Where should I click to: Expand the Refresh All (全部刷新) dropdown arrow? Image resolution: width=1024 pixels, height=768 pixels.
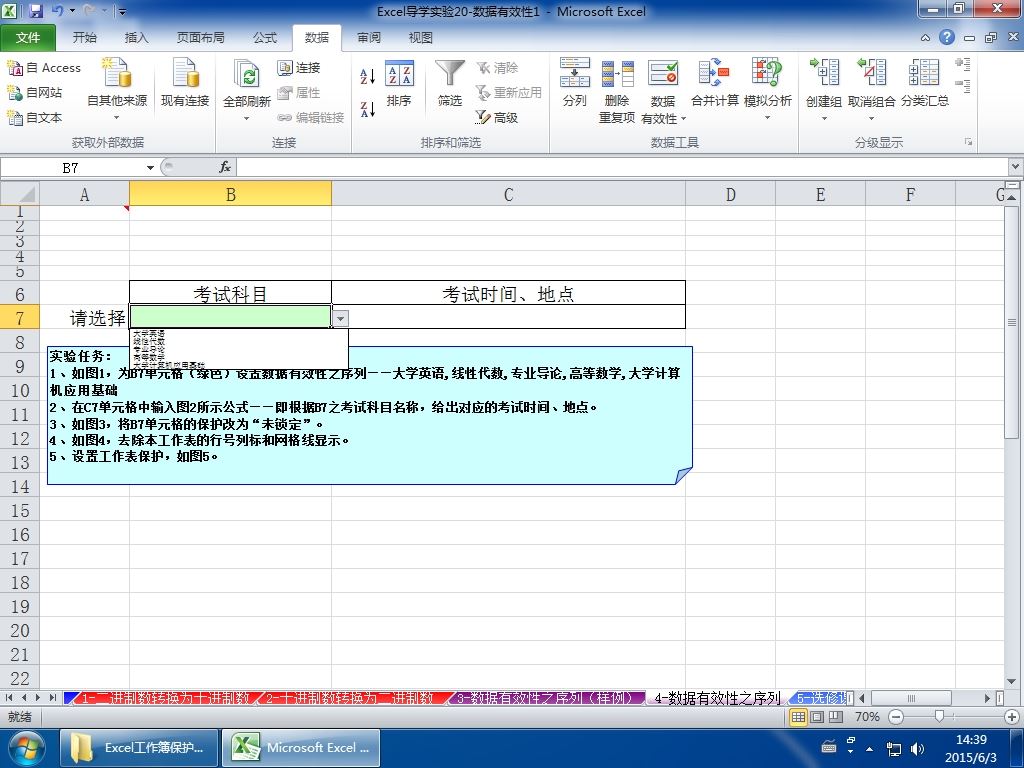pos(247,118)
